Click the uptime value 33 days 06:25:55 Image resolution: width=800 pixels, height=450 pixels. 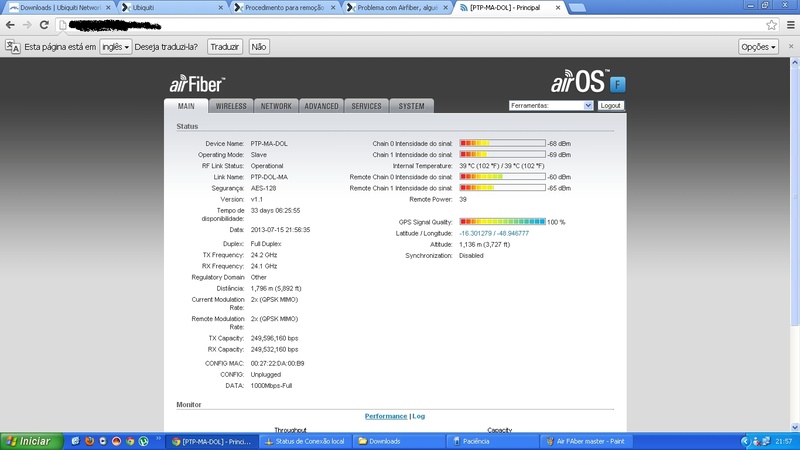coord(275,211)
